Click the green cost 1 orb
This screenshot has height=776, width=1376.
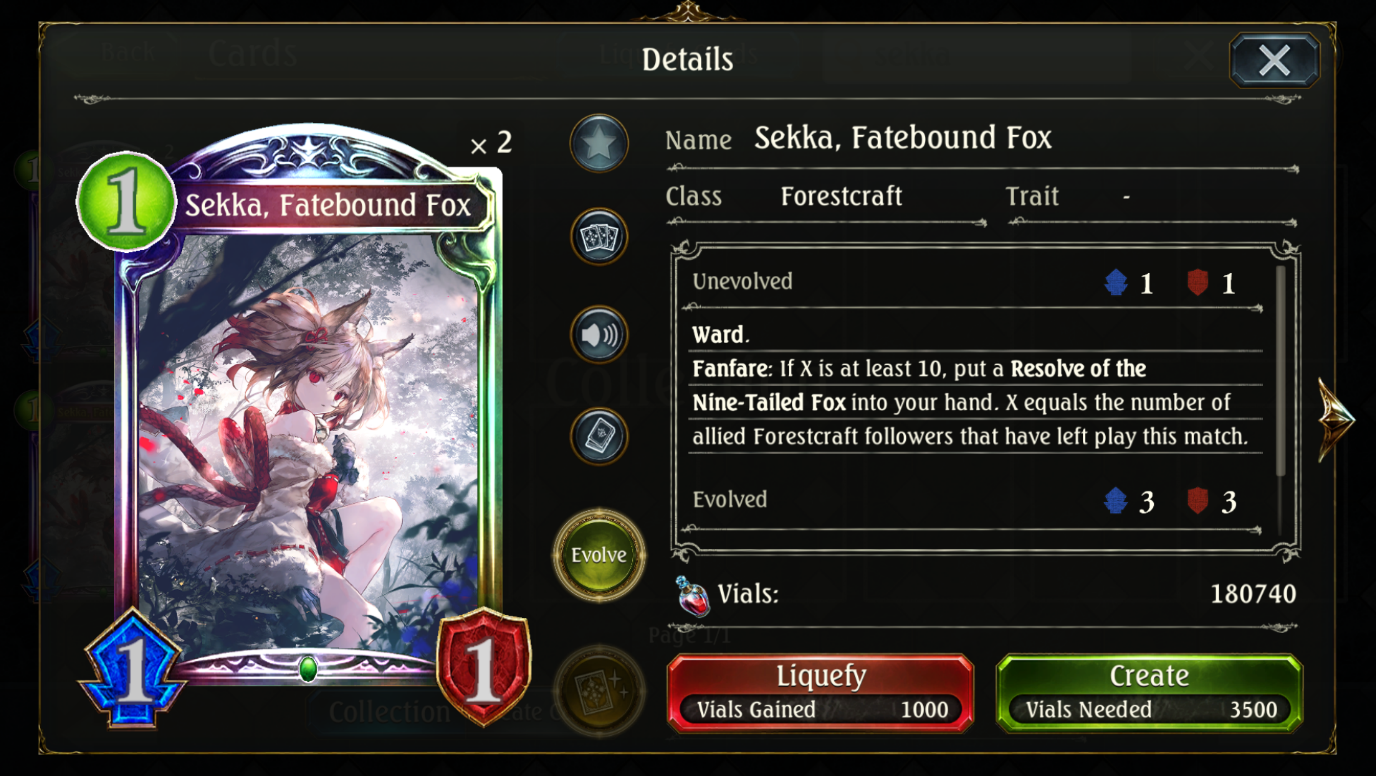(x=127, y=201)
